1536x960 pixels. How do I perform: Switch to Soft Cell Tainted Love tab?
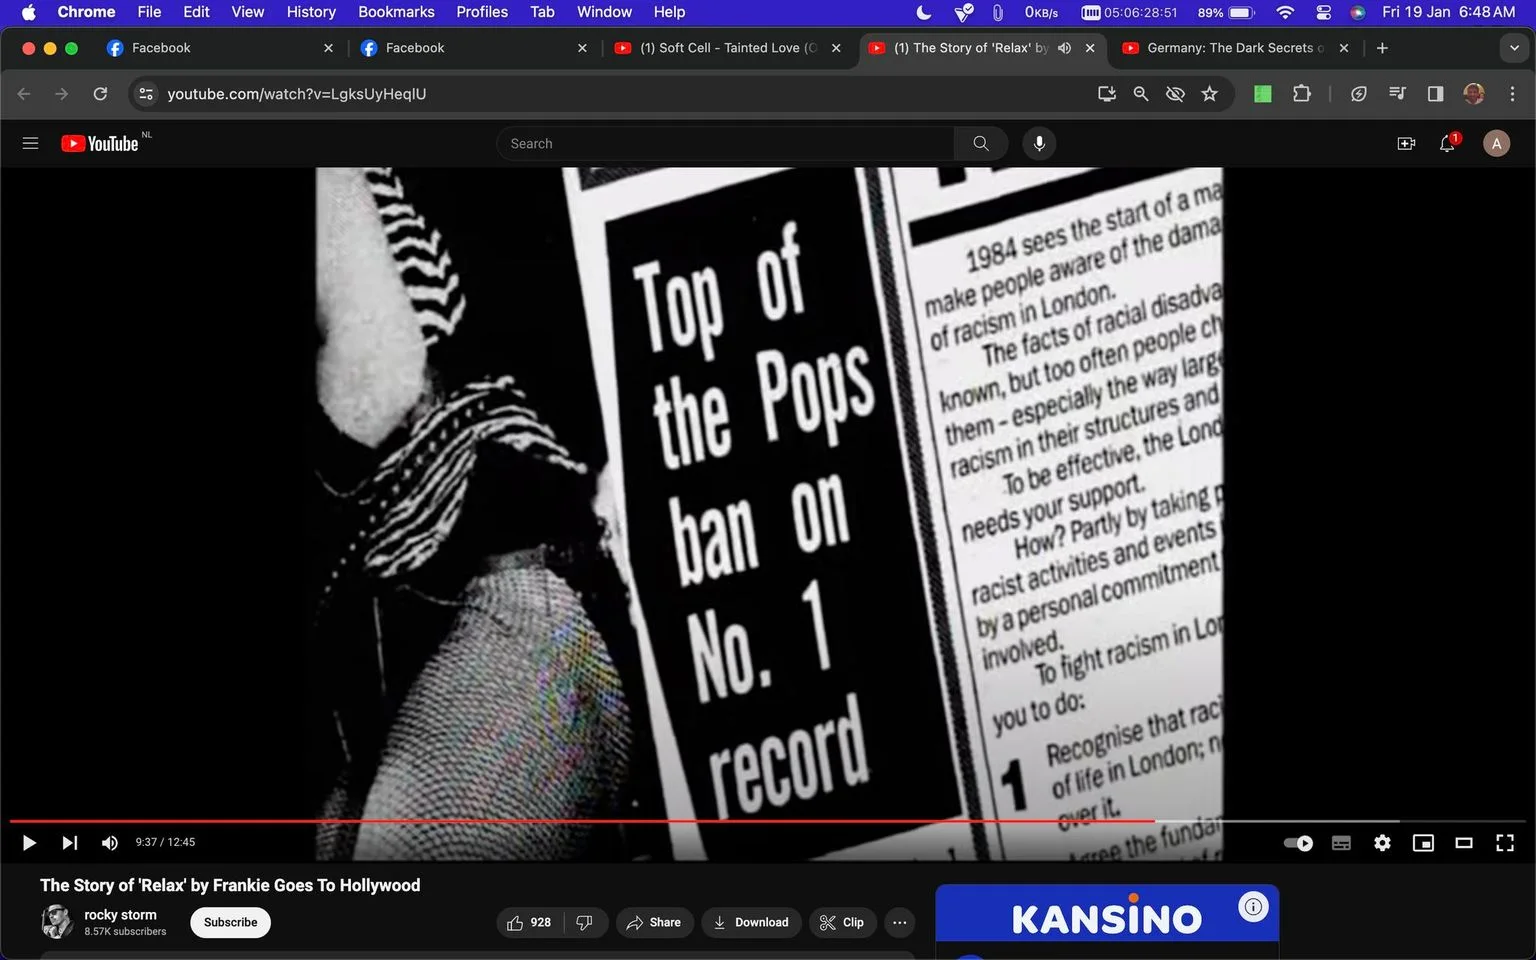pyautogui.click(x=729, y=48)
